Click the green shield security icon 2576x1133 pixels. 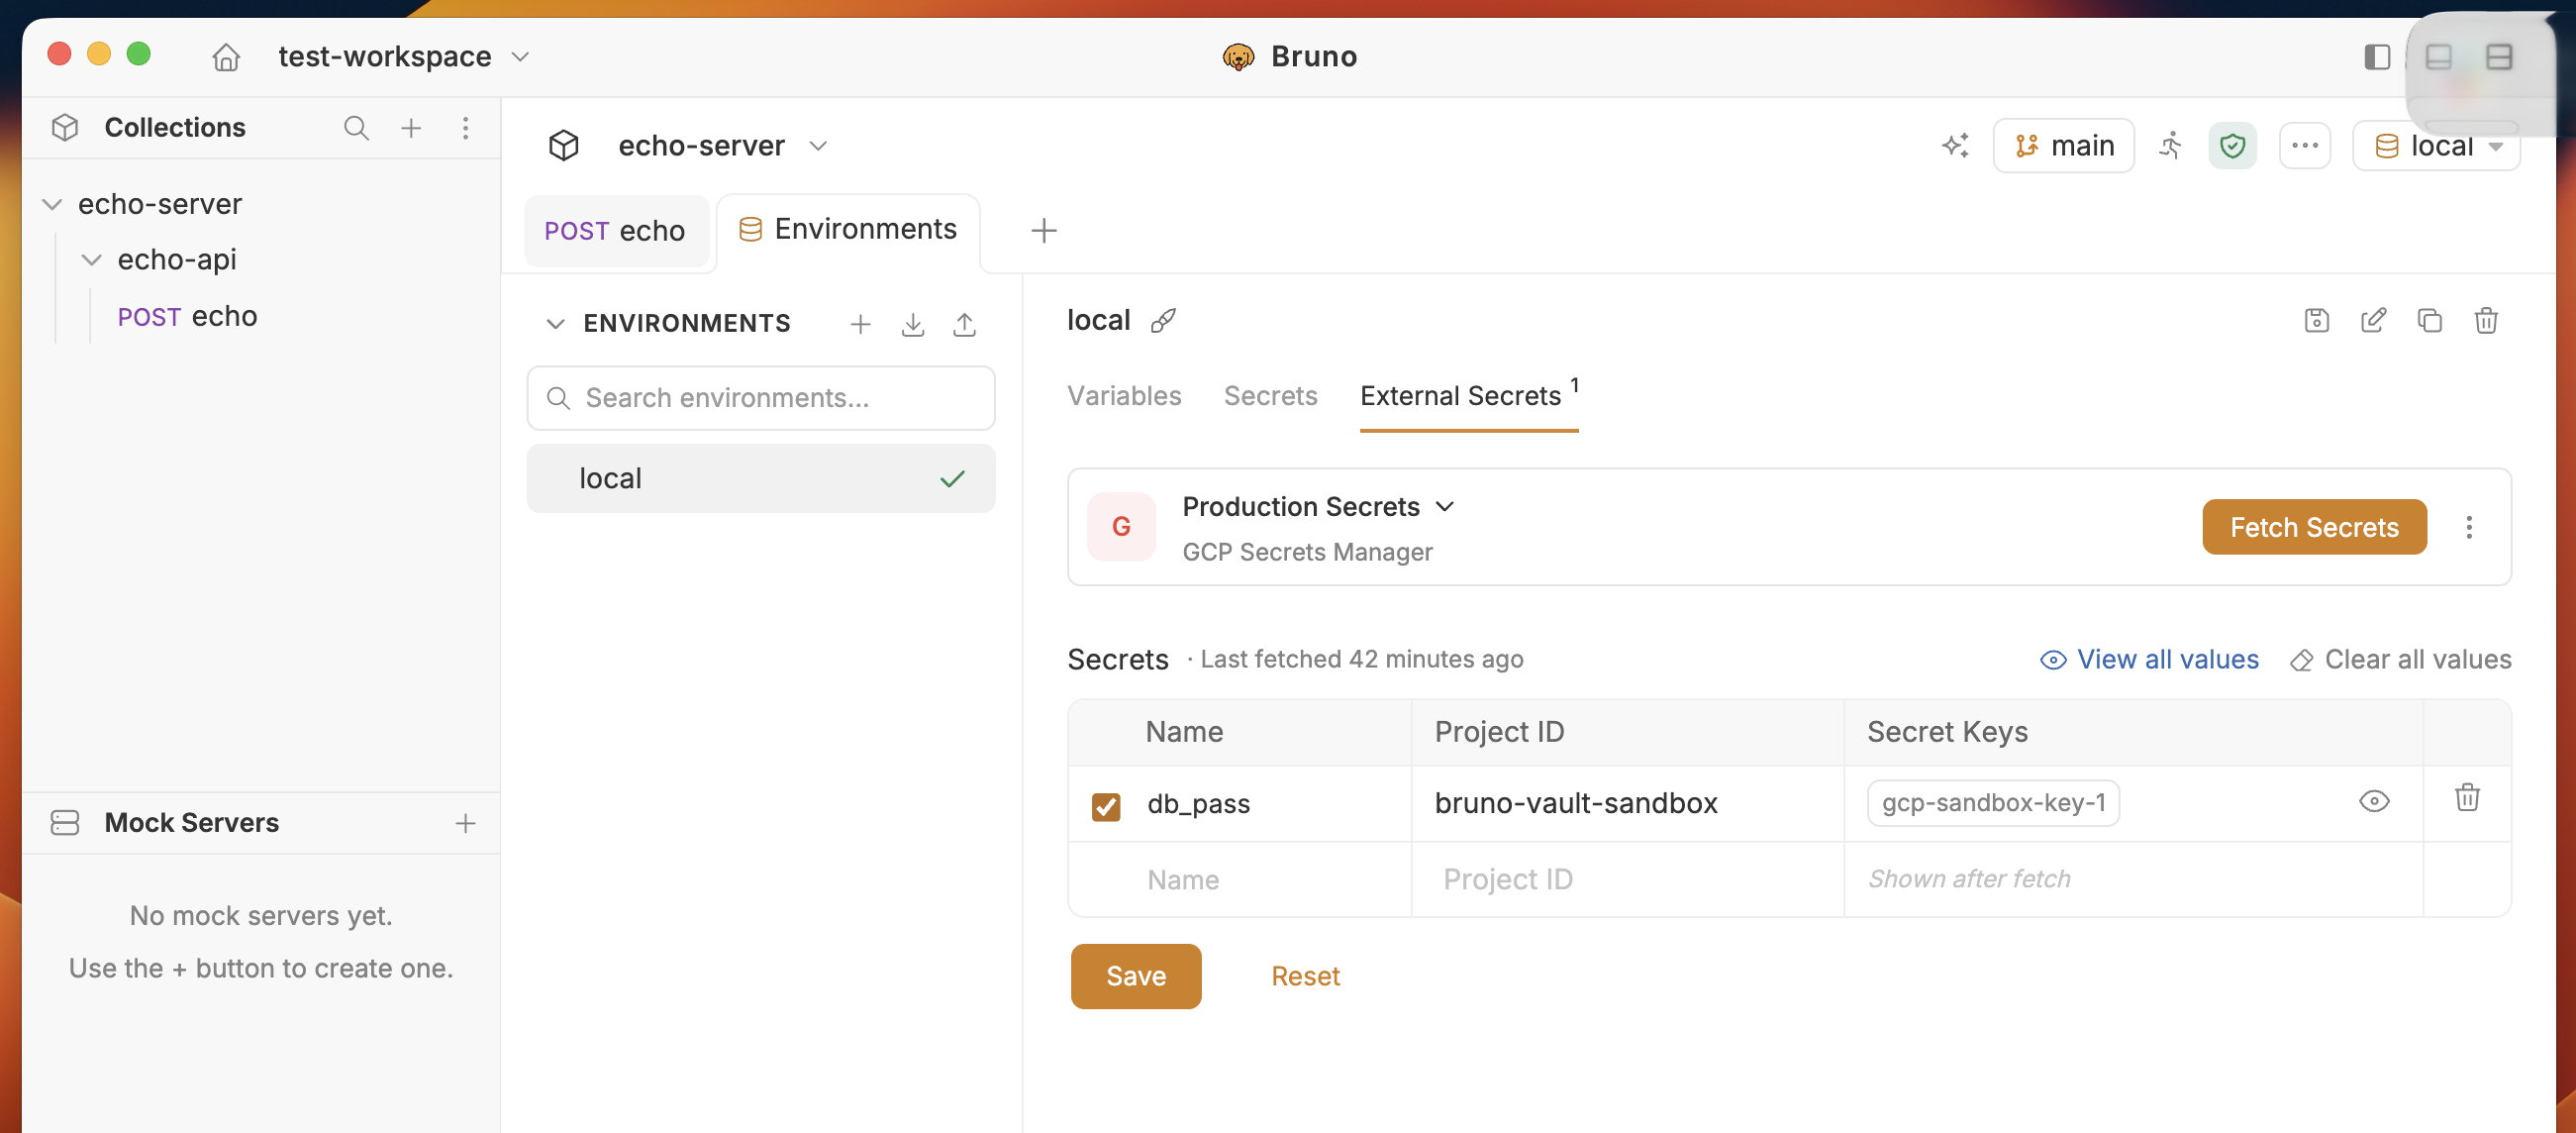point(2232,146)
